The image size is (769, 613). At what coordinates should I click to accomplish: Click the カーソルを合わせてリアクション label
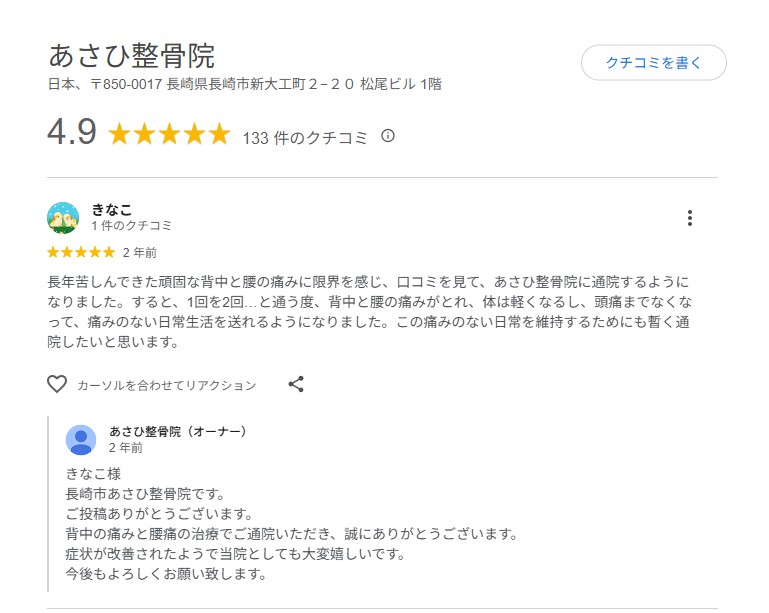[x=166, y=385]
